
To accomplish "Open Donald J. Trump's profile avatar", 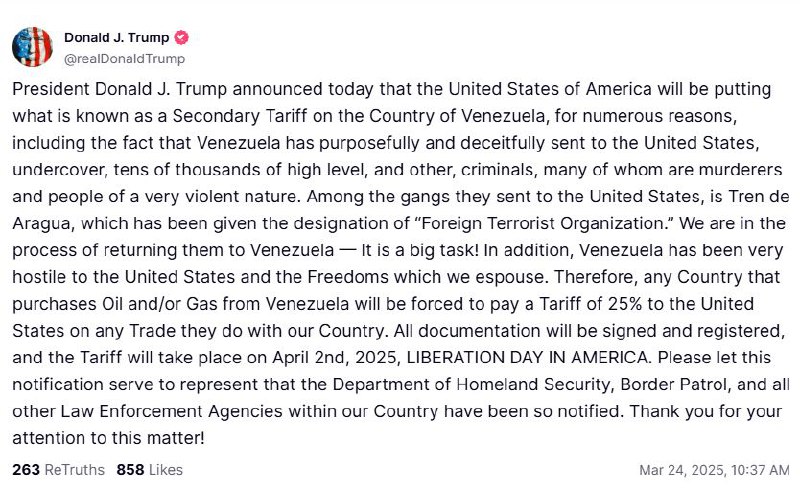I will 32,47.
